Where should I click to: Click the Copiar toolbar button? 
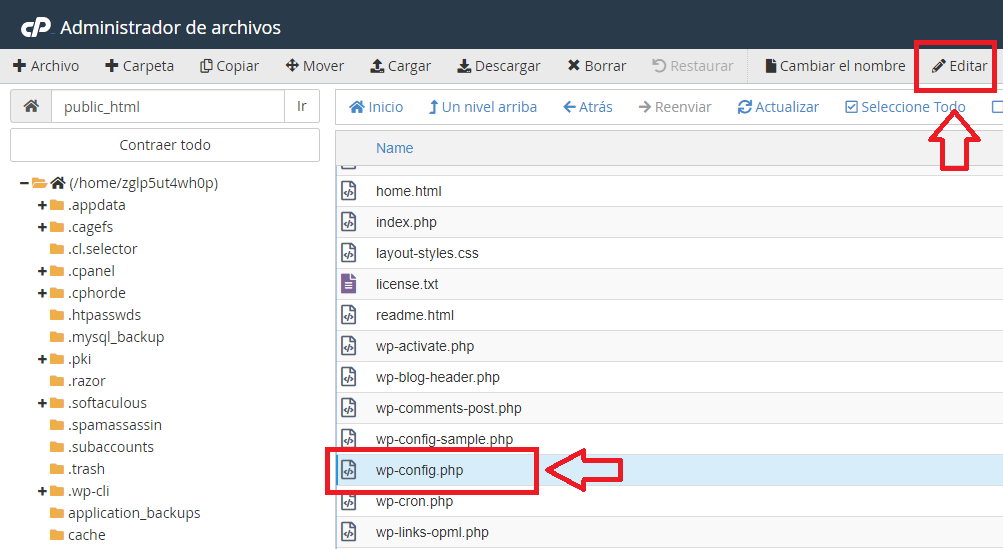click(x=229, y=66)
